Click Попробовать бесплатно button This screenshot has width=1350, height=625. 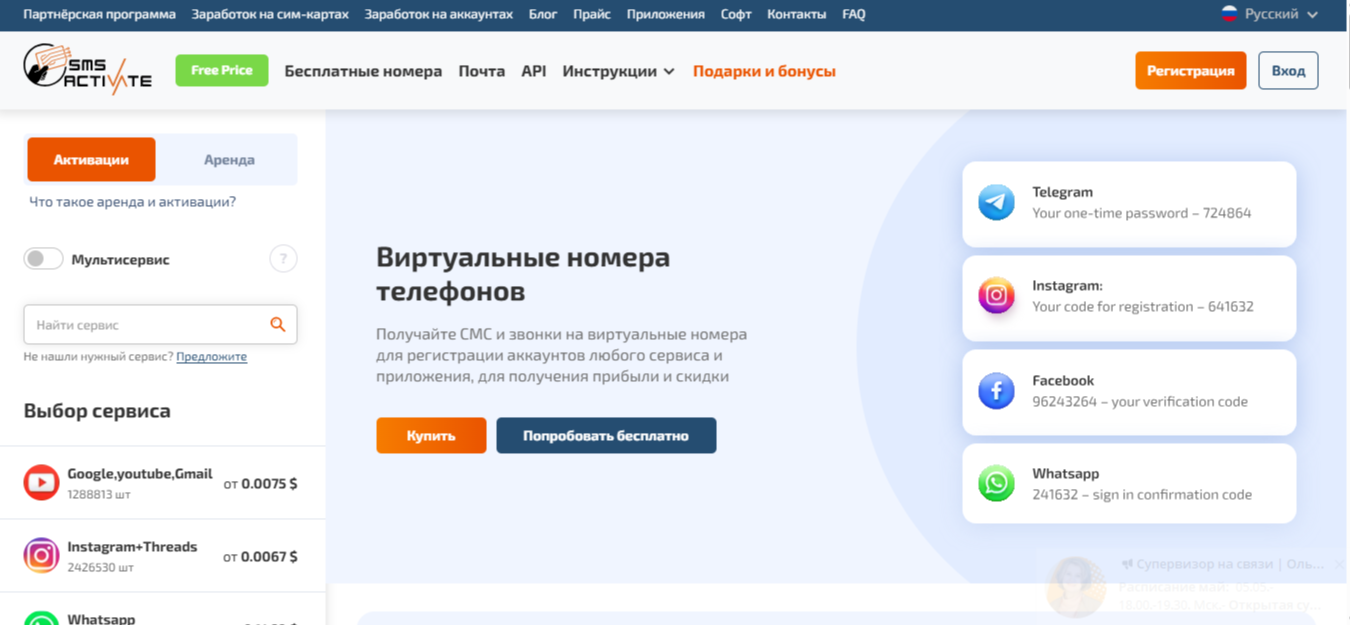coord(606,435)
